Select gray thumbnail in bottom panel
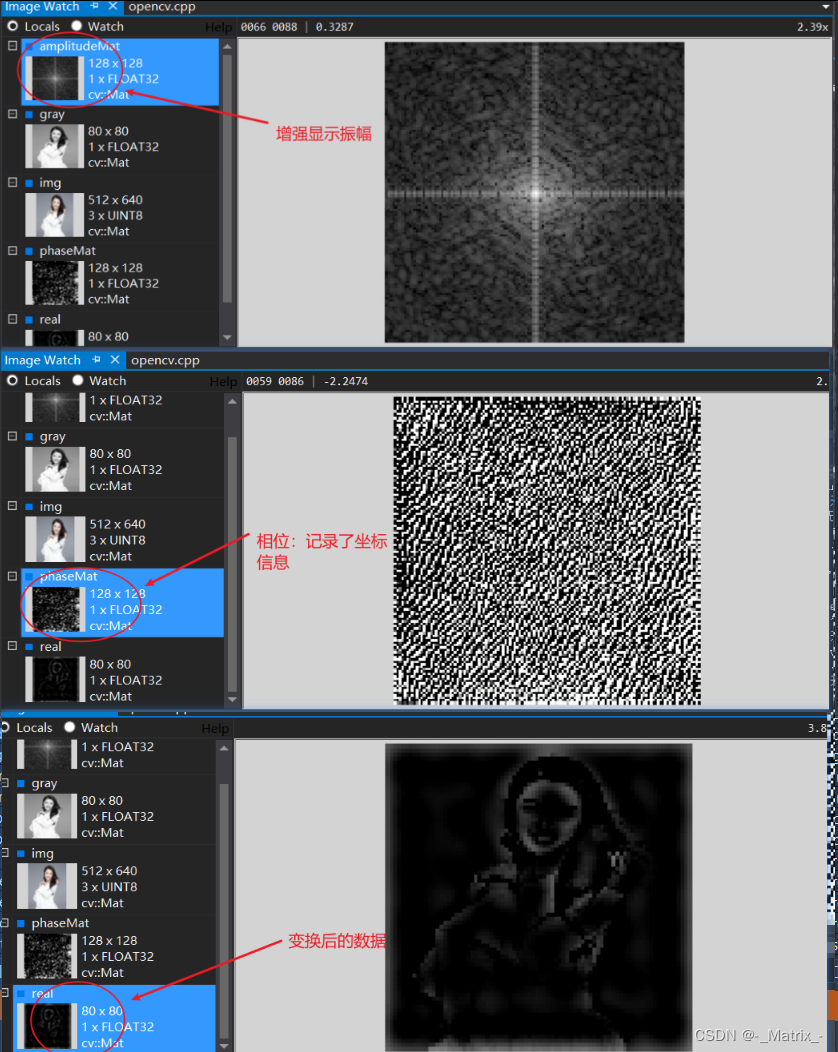The width and height of the screenshot is (838, 1052). pyautogui.click(x=47, y=817)
